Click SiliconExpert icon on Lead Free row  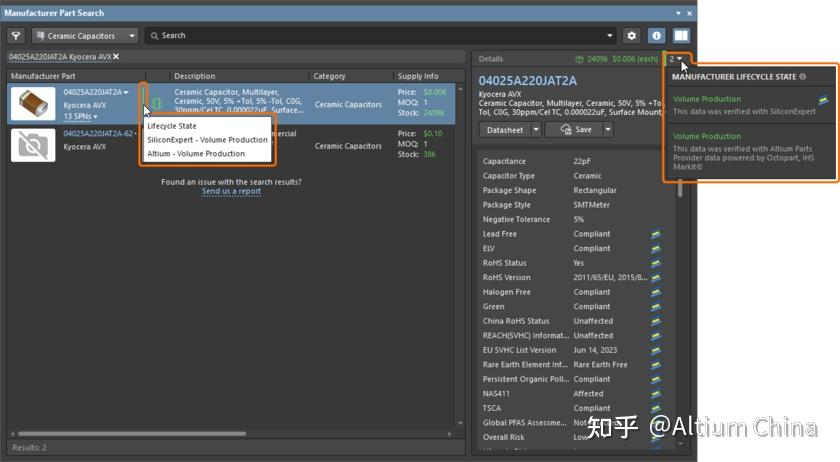[x=656, y=234]
